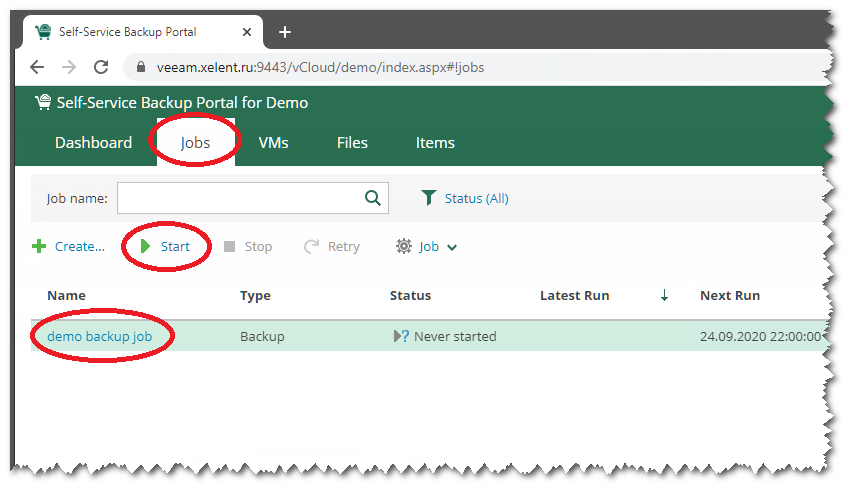851x491 pixels.
Task: Click the magnifier search icon
Action: 373,198
